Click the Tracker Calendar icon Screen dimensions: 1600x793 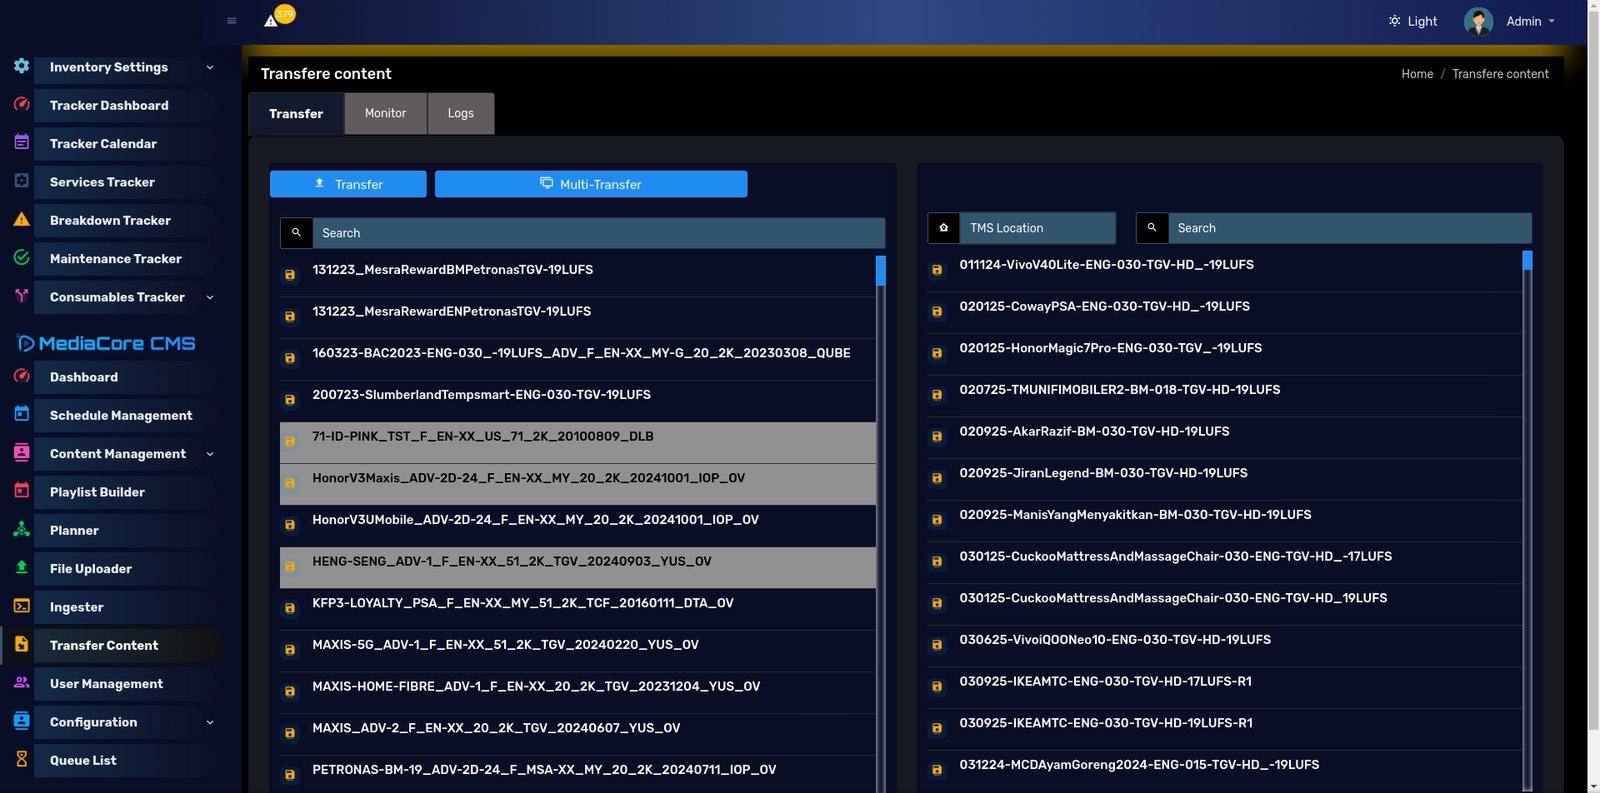click(21, 142)
